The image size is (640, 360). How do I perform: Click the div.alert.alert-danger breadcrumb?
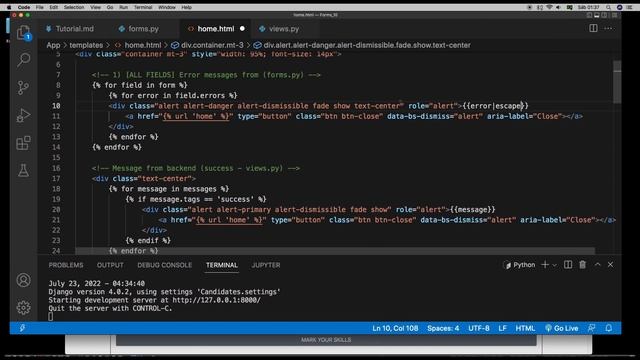[362, 45]
